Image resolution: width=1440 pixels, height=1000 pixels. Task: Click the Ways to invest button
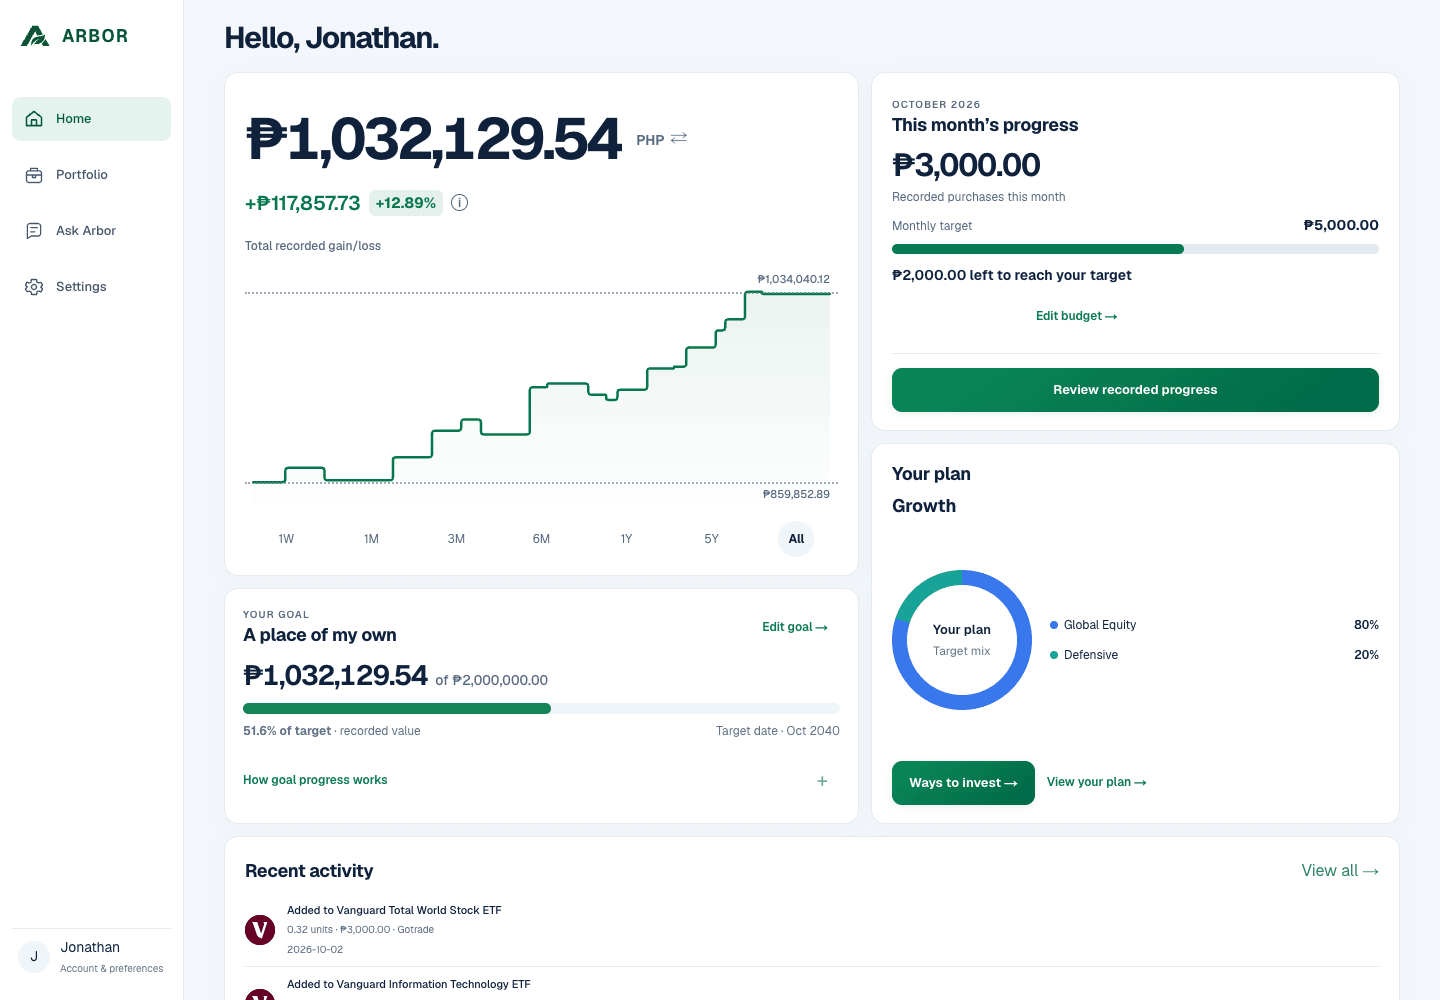(x=963, y=783)
